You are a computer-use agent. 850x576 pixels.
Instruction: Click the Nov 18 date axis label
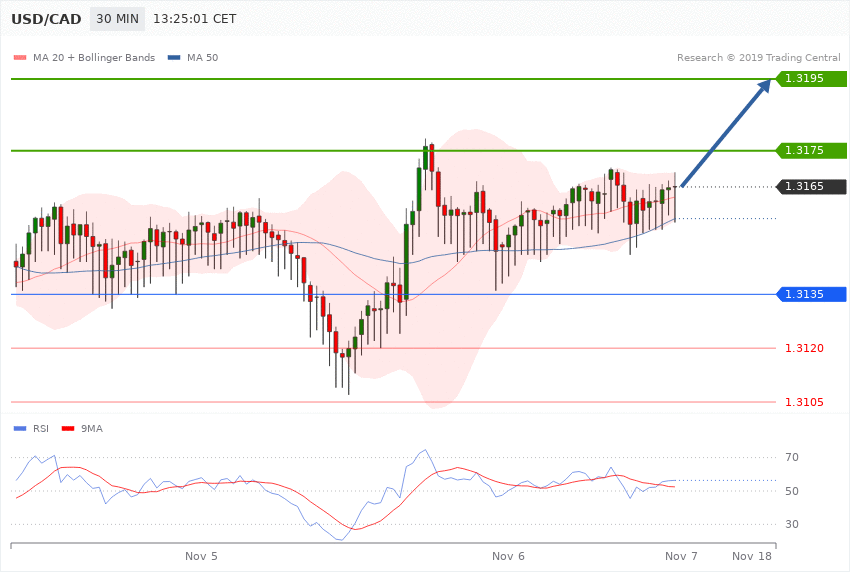pyautogui.click(x=752, y=556)
